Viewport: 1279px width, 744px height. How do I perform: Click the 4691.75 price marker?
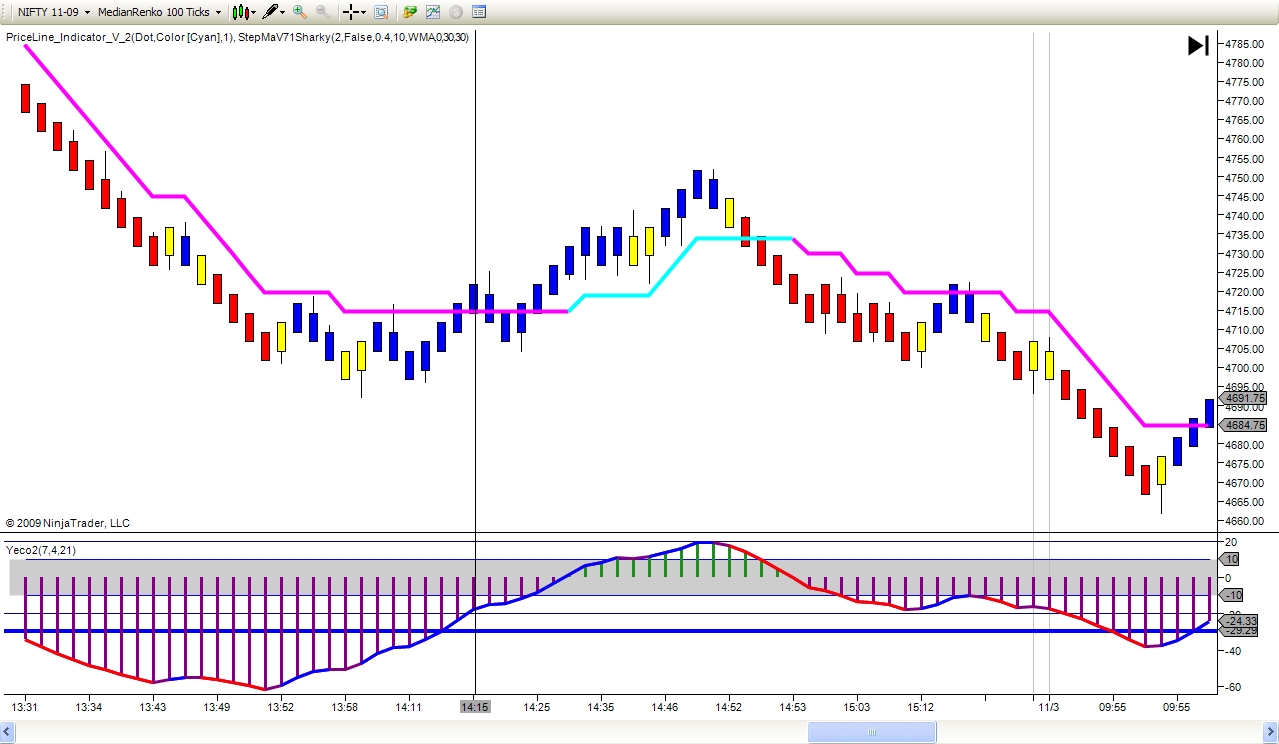1244,398
